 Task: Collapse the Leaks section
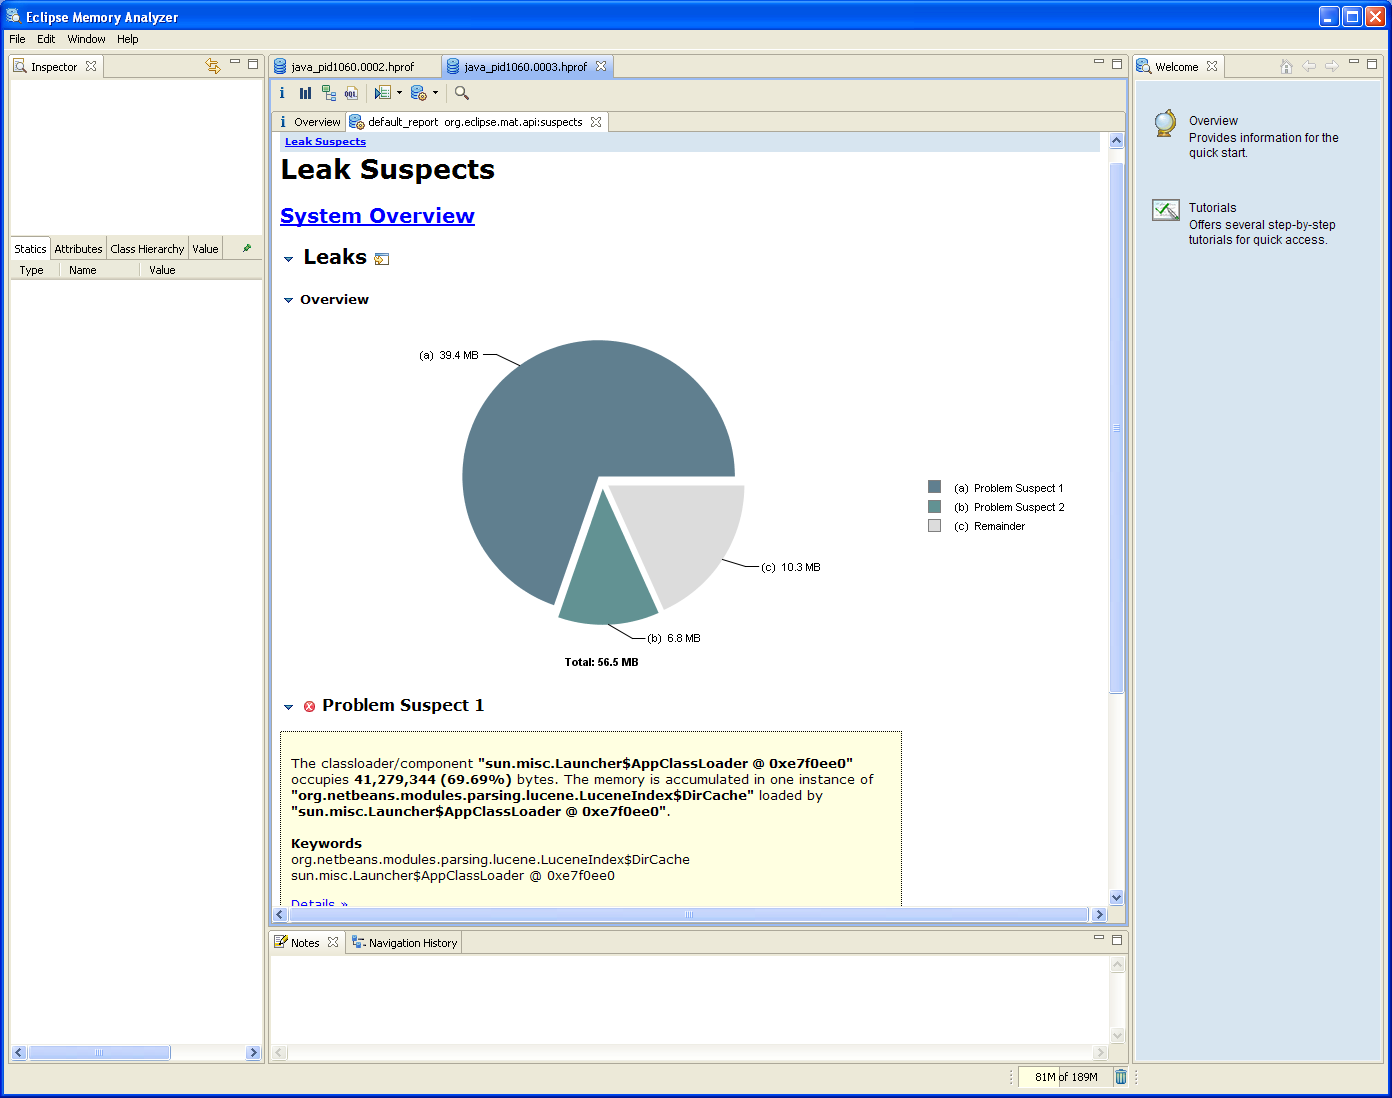click(289, 259)
